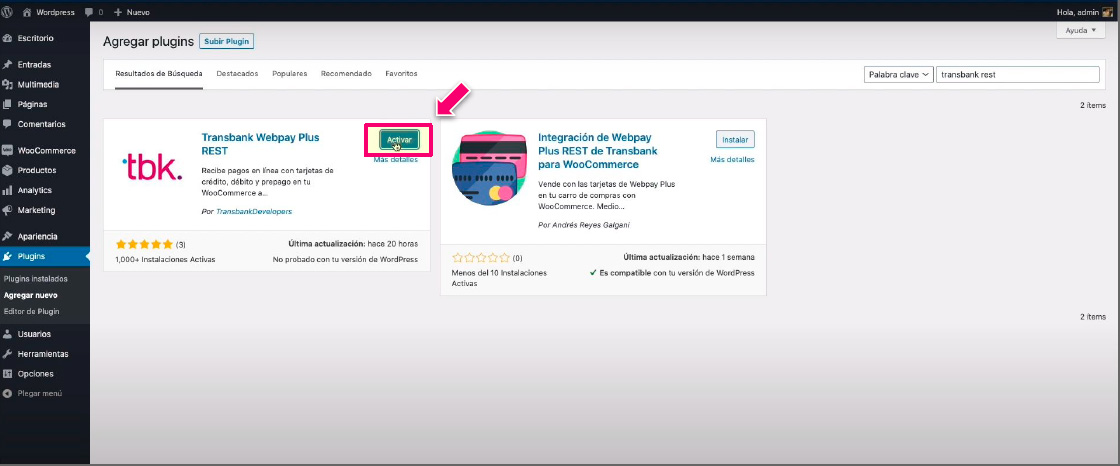Screen dimensions: 1120x466
Task: Click the Usuarios person icon
Action: (x=7, y=334)
